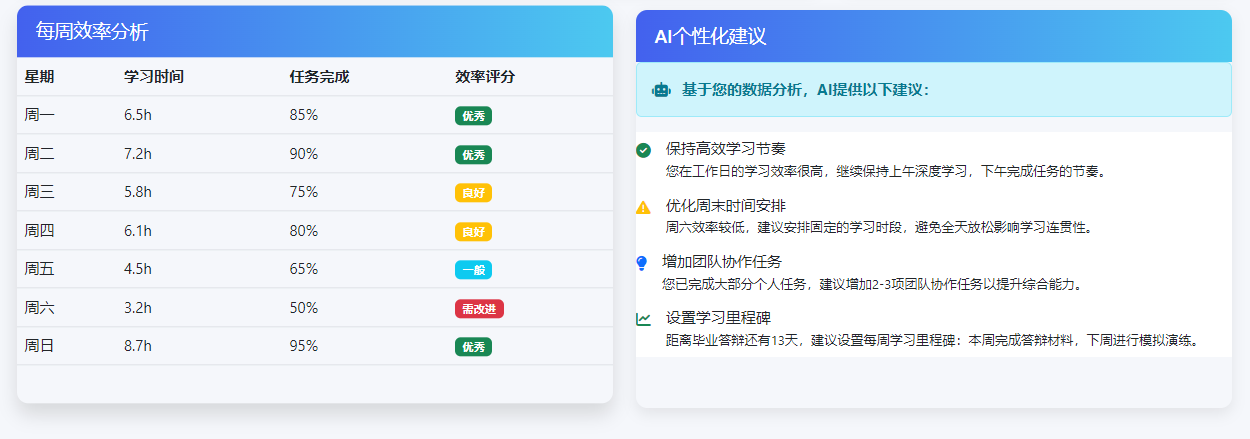Screen dimensions: 1250x439
Task: Click the 7.2h study time value
Action: 138,154
